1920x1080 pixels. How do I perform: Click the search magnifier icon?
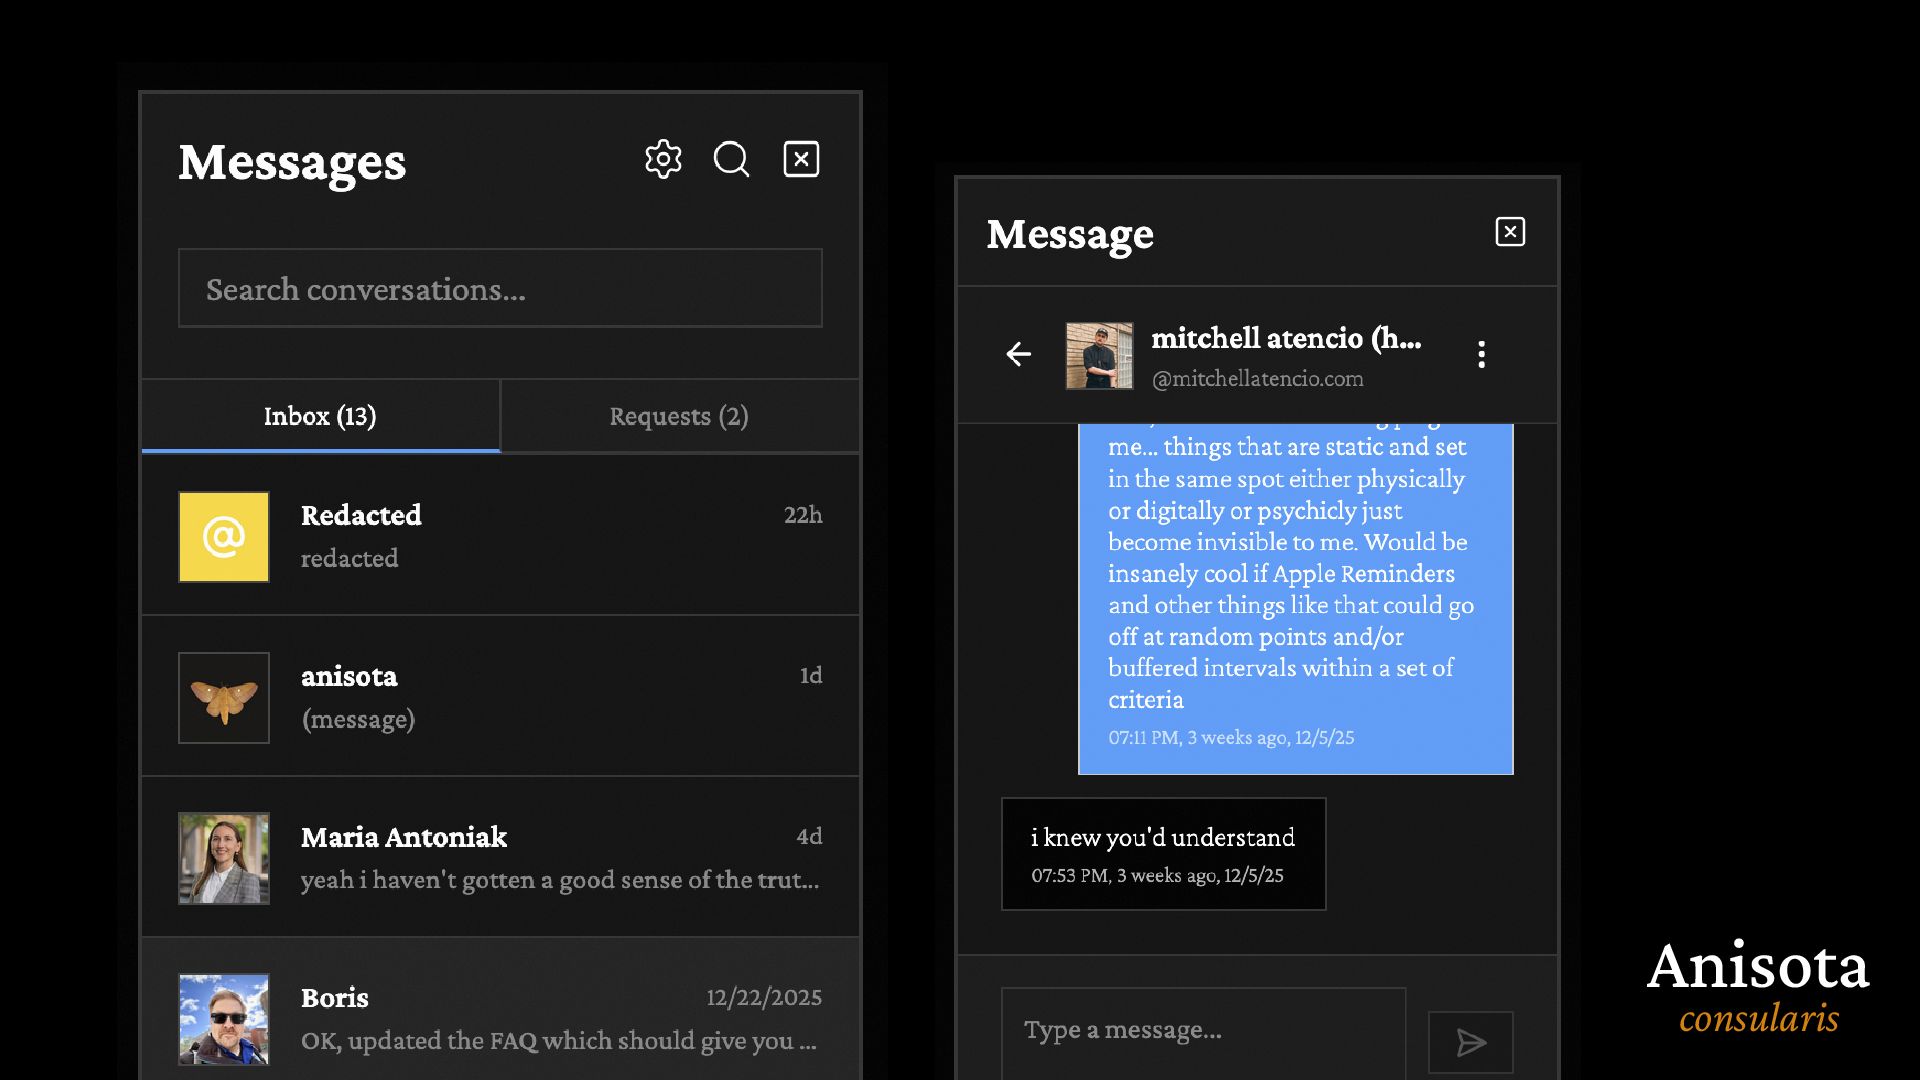tap(731, 159)
